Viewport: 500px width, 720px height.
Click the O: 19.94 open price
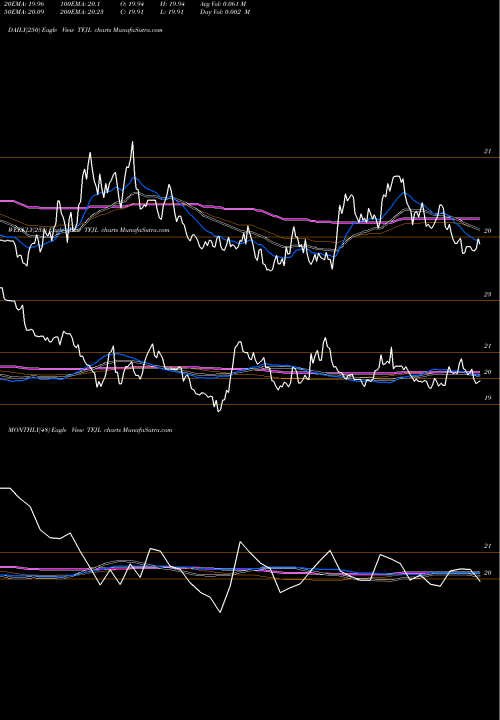tap(133, 4)
